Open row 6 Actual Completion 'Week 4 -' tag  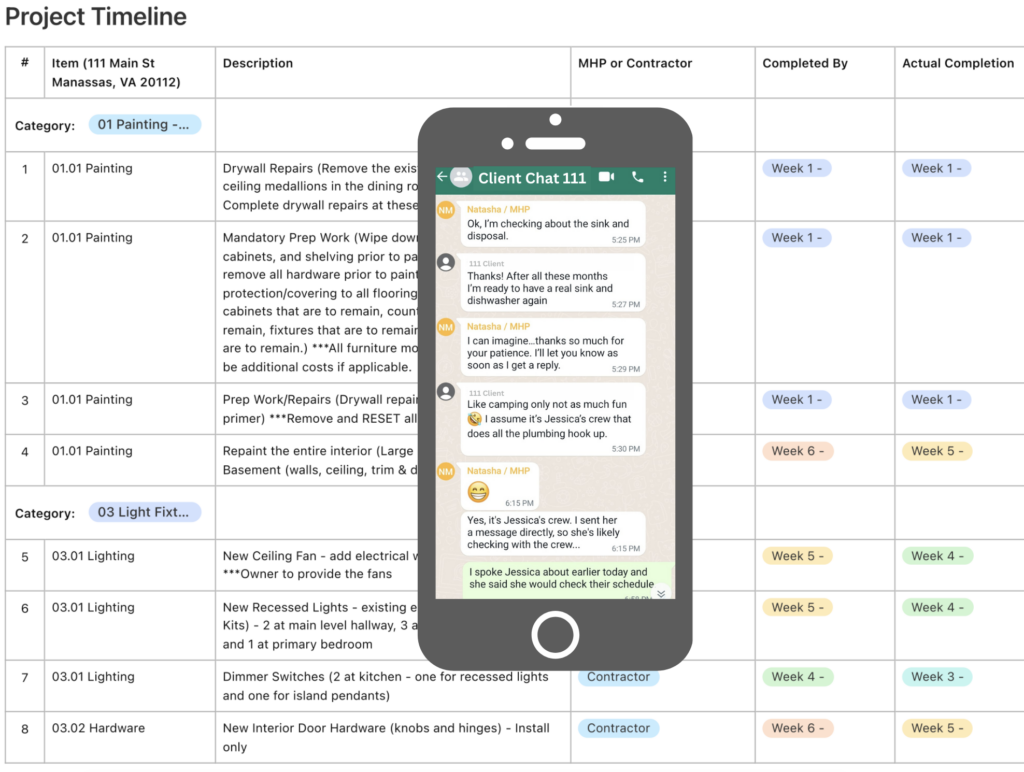(x=937, y=608)
